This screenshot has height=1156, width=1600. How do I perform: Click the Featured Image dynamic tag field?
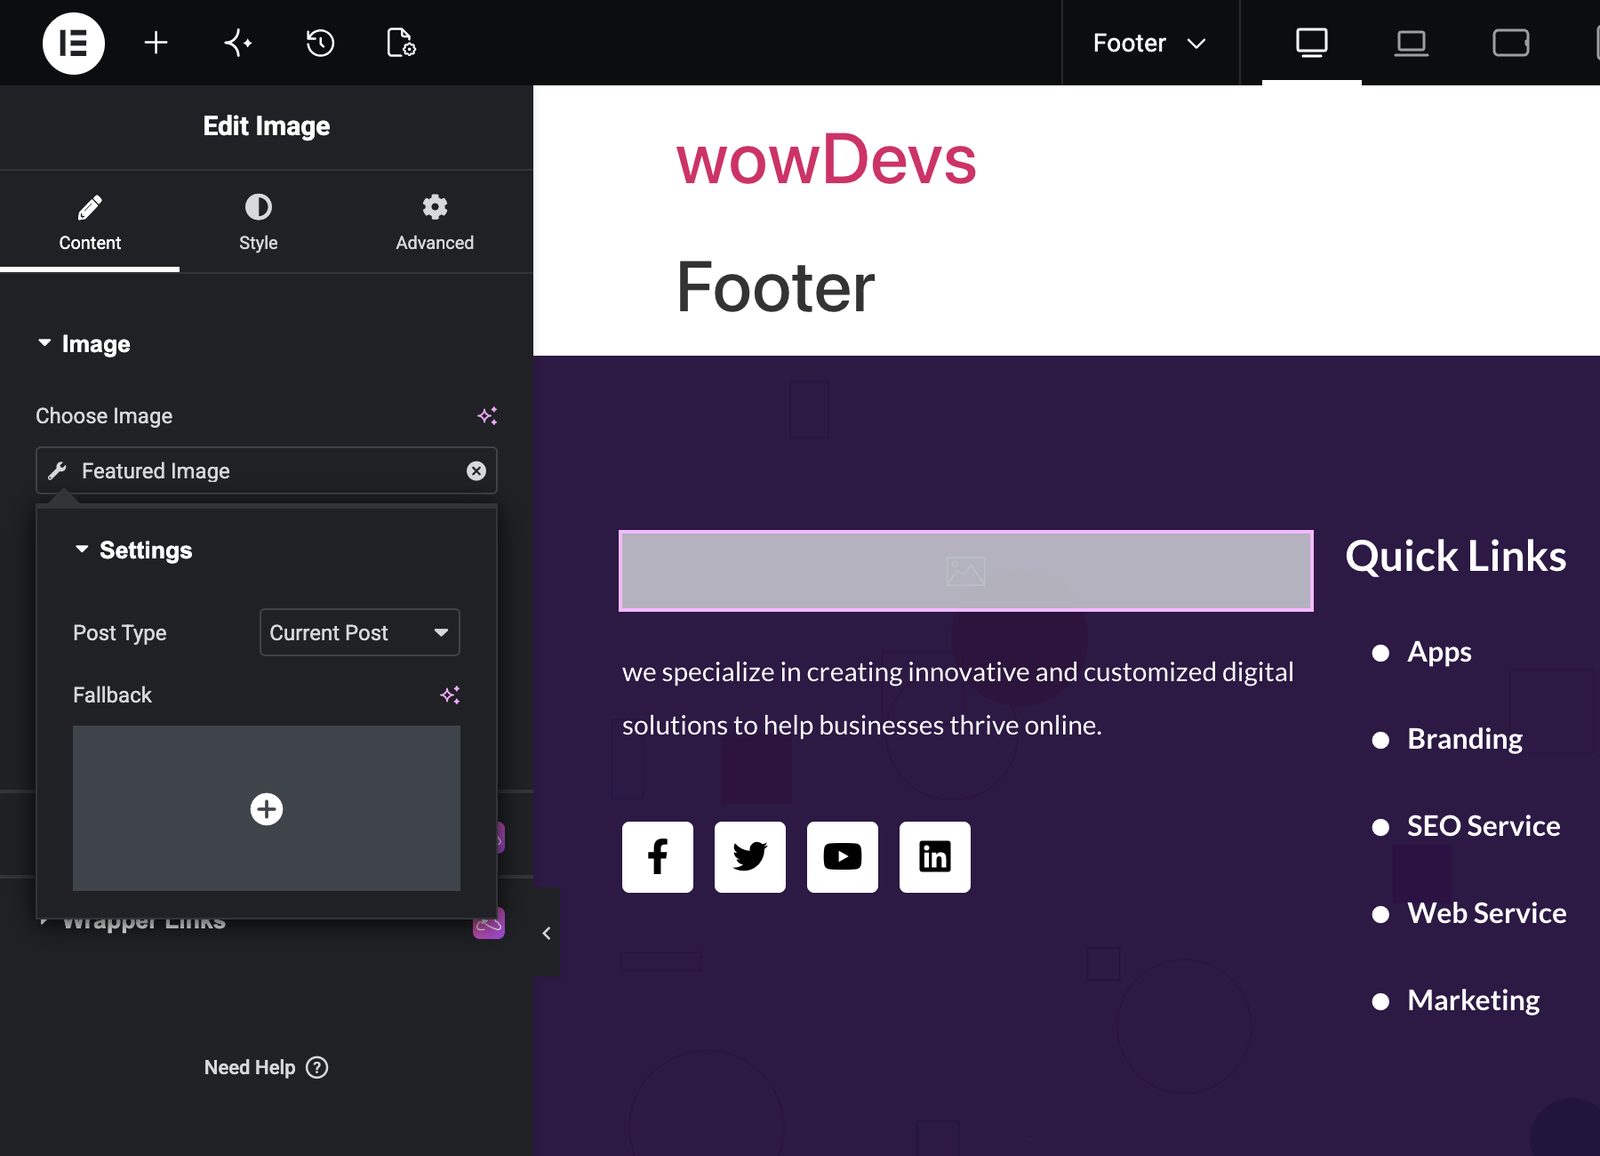click(x=266, y=471)
